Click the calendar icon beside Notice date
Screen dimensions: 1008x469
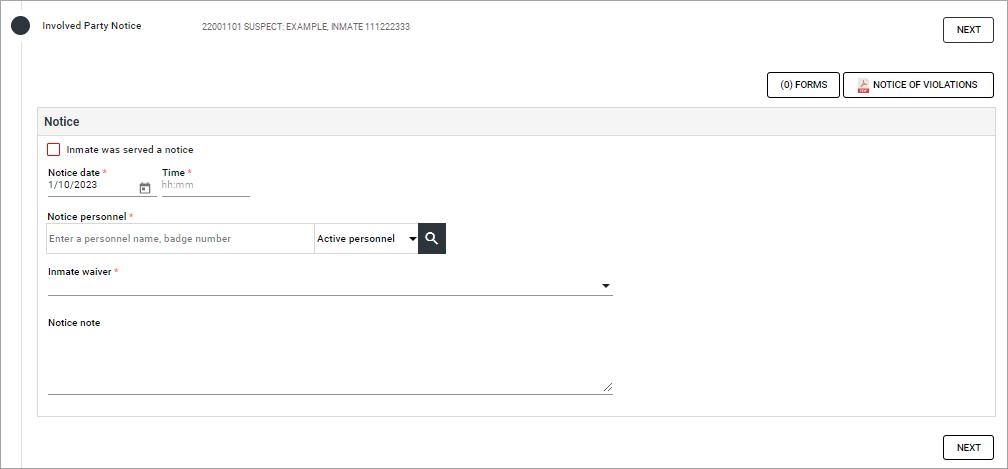[x=145, y=187]
